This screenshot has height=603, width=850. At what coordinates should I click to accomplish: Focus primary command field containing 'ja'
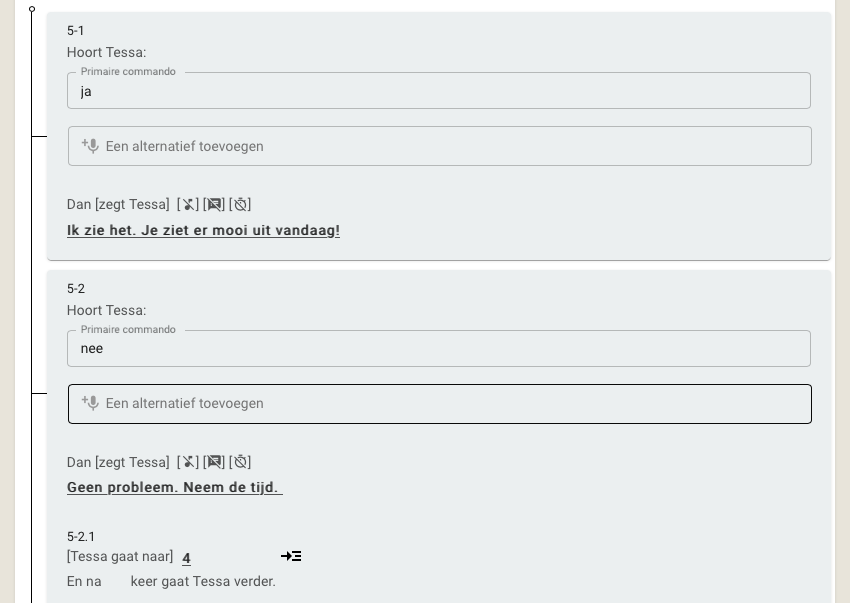tap(439, 91)
